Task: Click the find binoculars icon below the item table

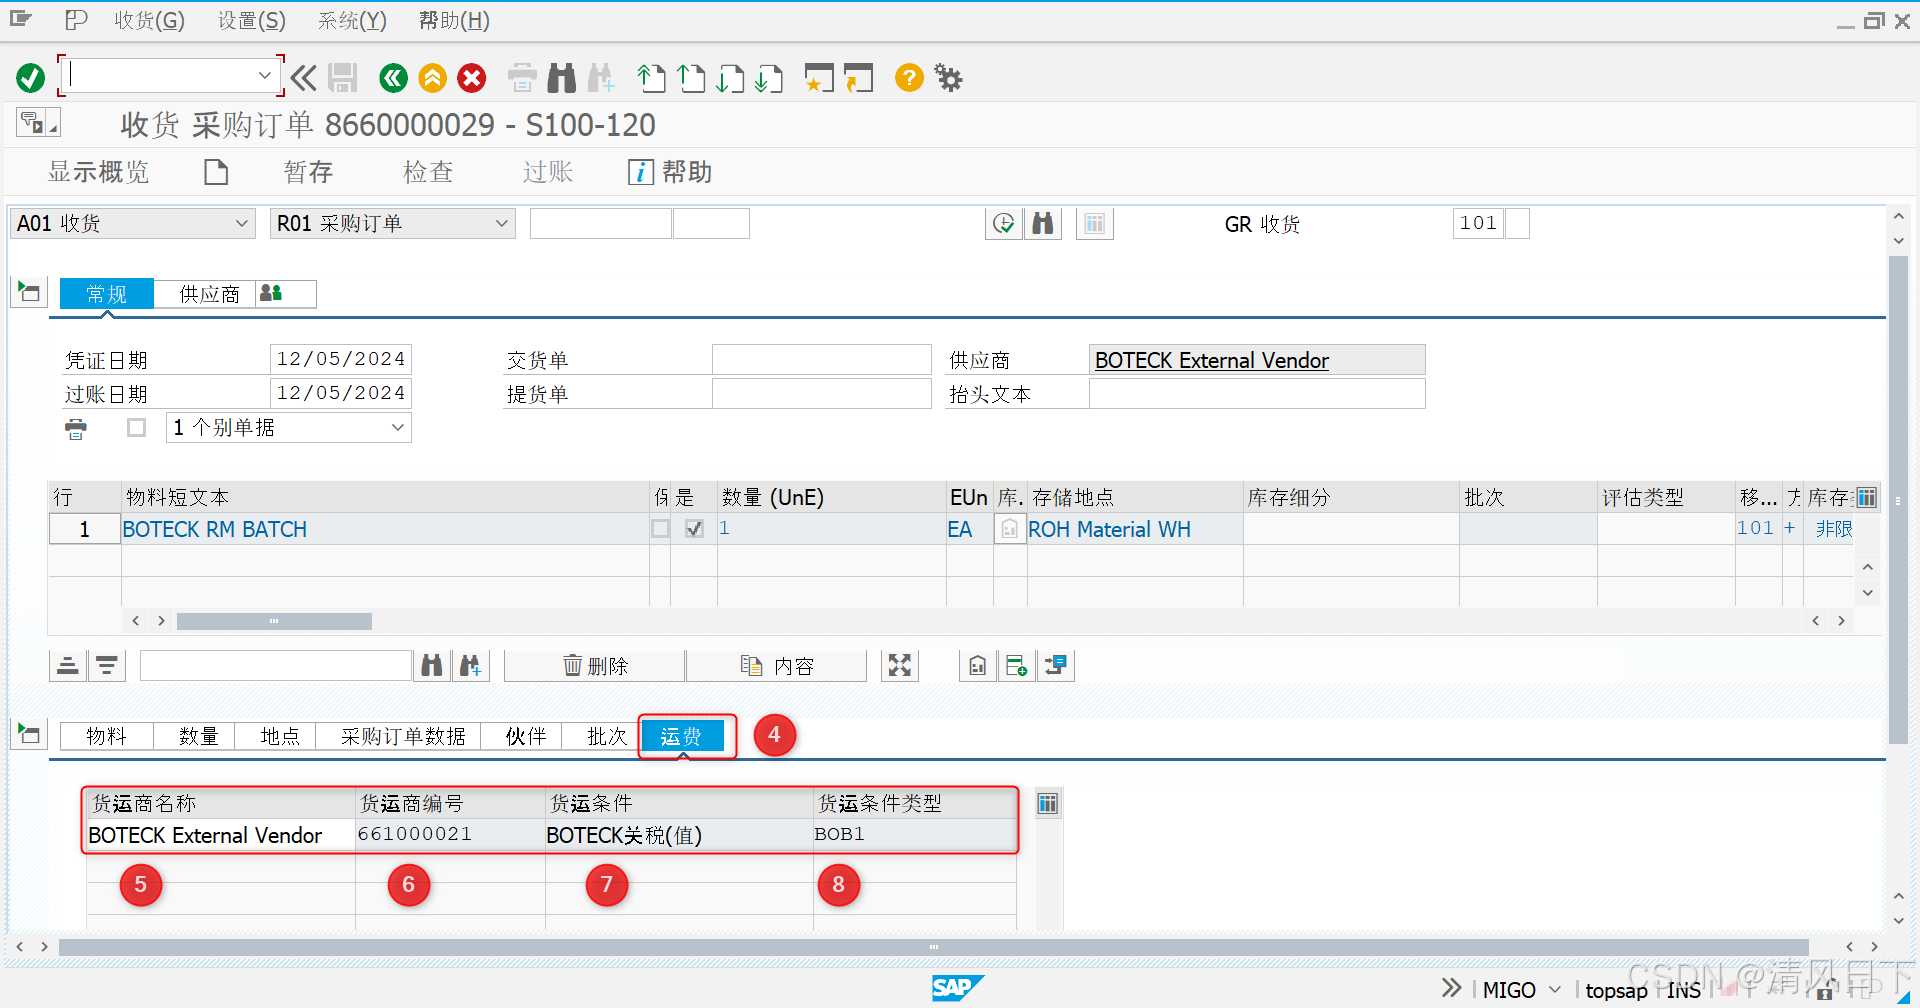Action: click(432, 666)
